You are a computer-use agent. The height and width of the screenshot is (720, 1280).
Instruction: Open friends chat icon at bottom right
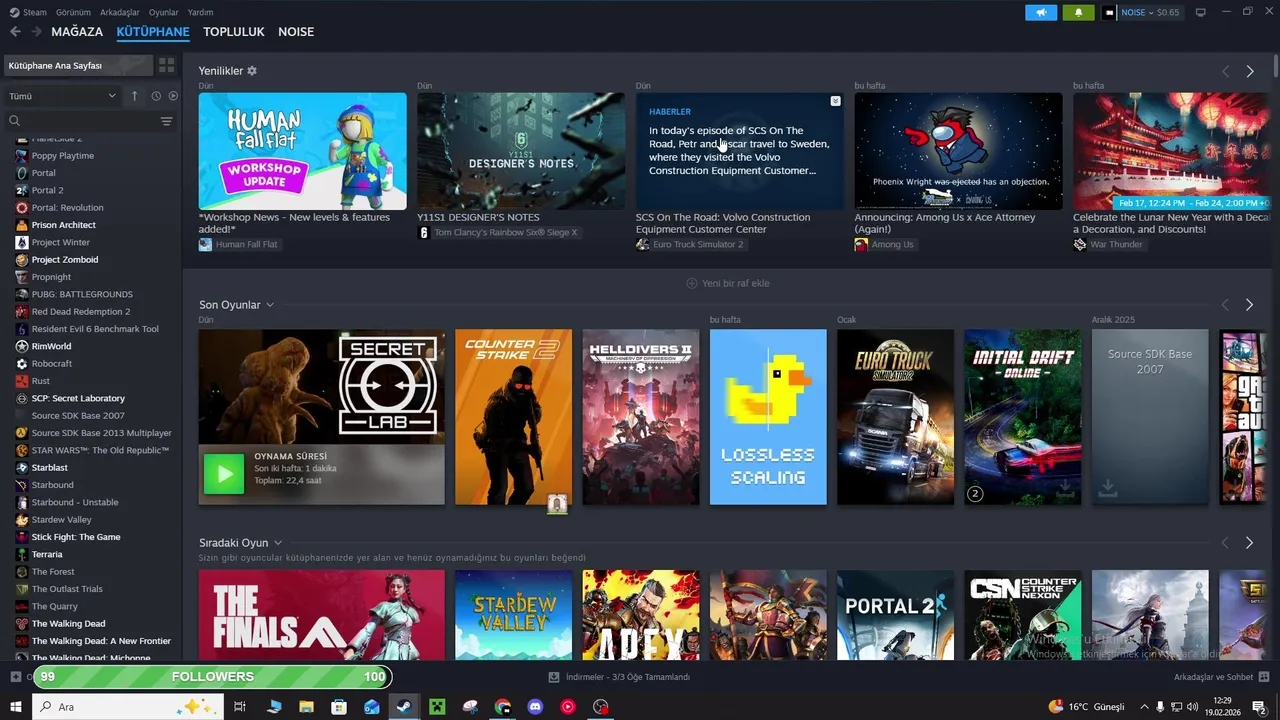pos(1264,677)
